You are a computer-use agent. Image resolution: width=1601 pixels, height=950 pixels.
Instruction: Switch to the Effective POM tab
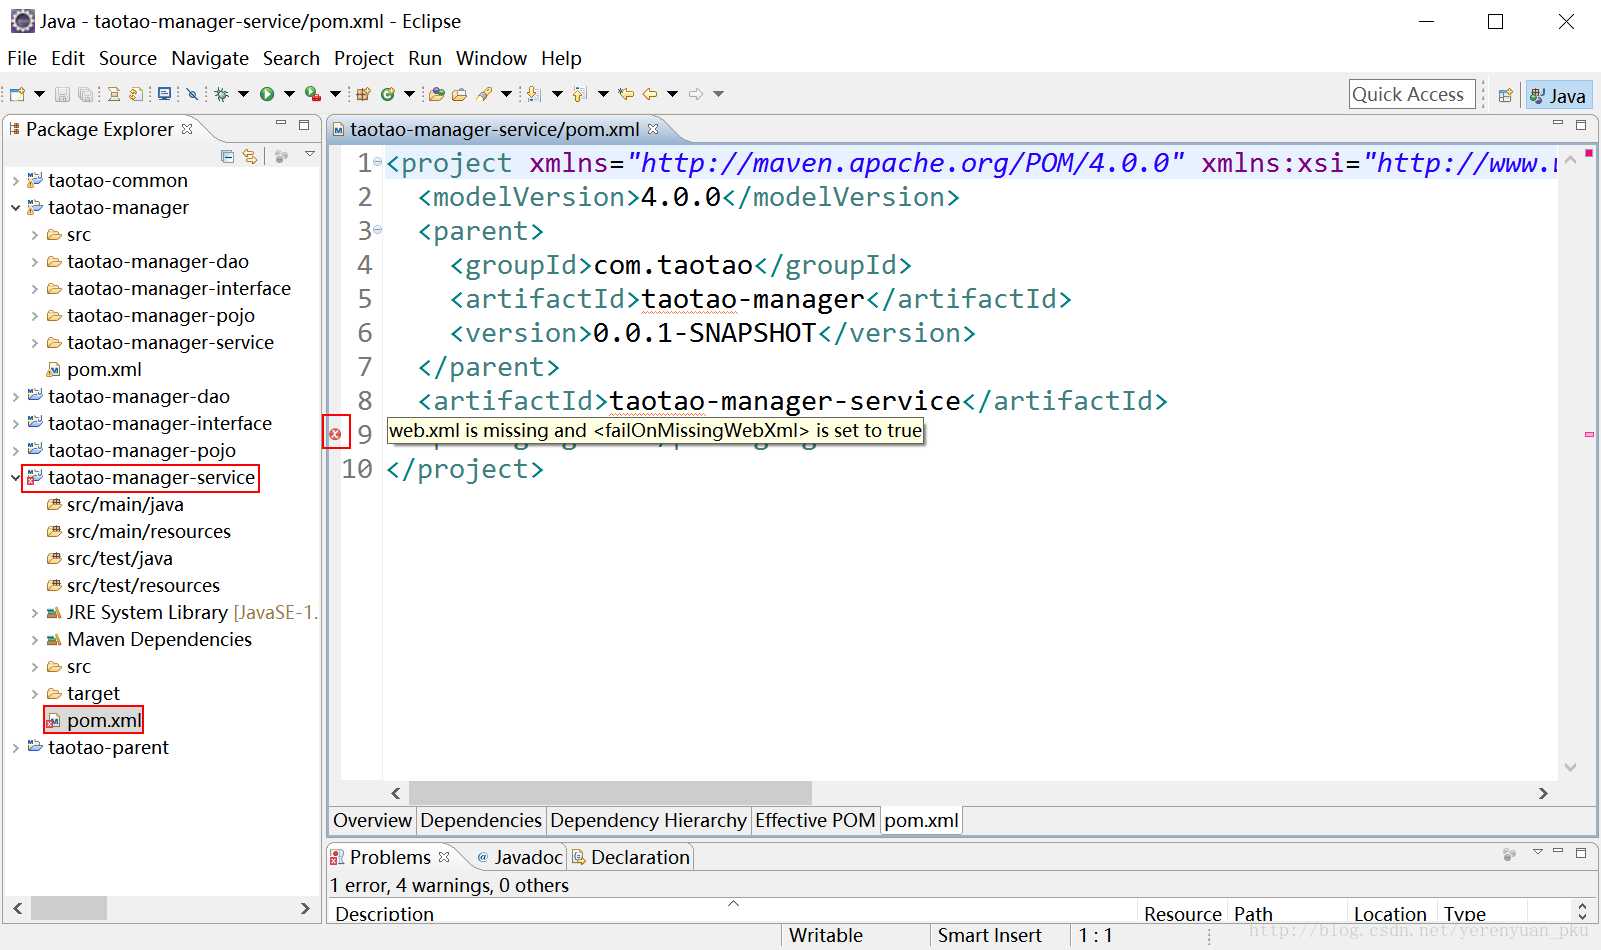(x=815, y=820)
